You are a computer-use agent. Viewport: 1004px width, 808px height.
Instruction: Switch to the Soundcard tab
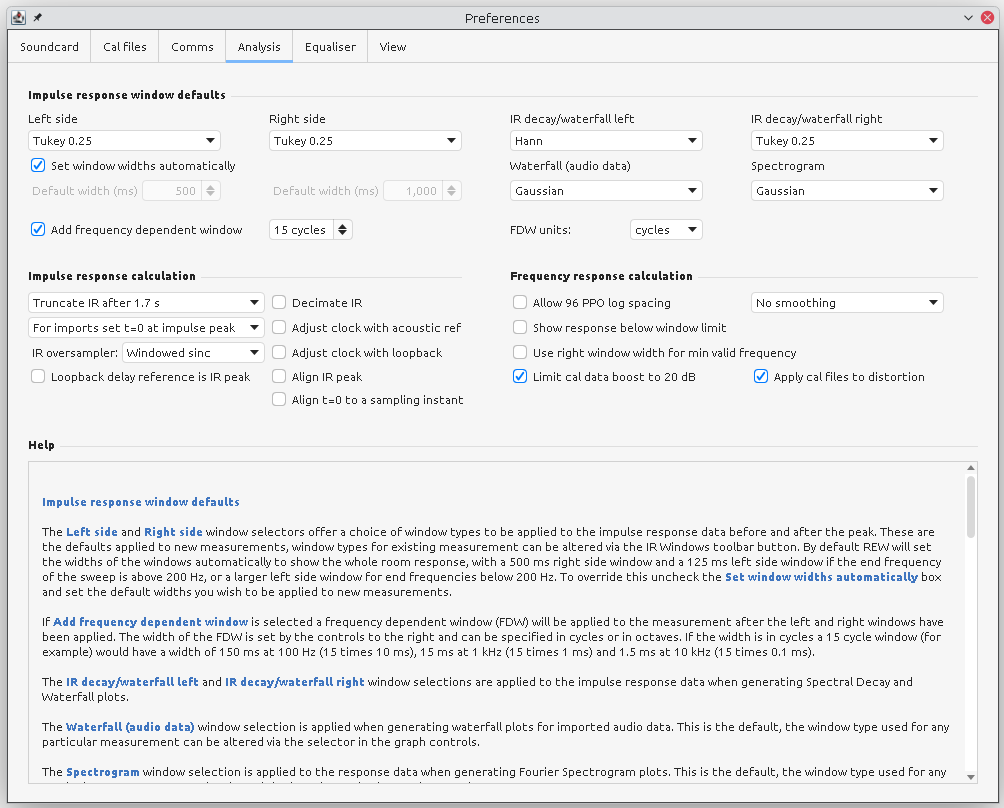coord(49,47)
